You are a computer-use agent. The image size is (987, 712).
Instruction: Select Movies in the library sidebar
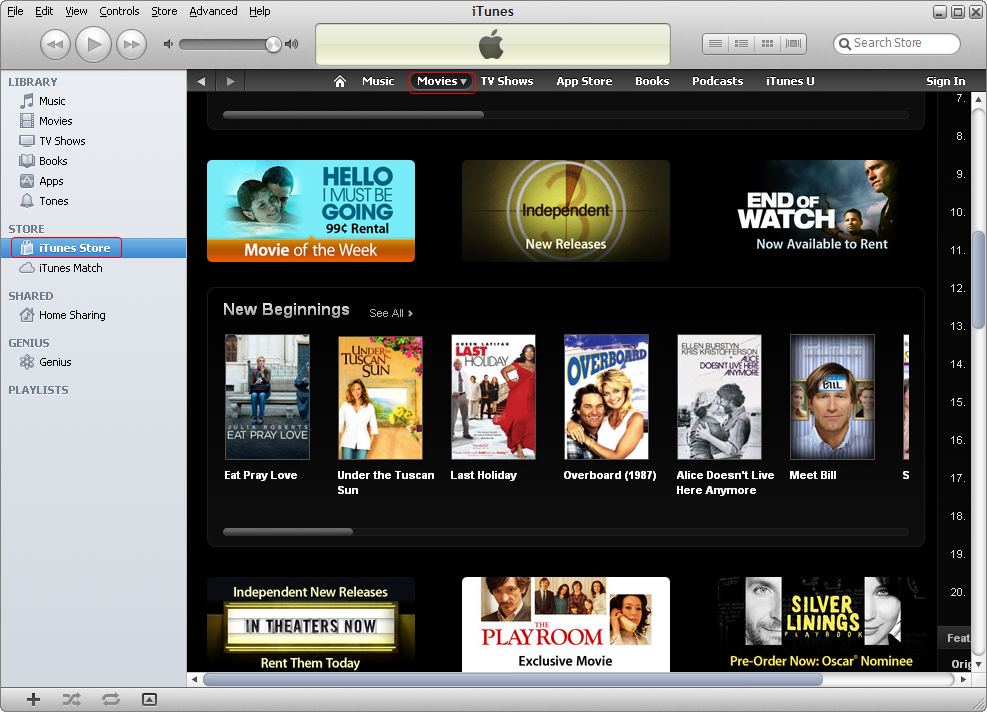93,121
